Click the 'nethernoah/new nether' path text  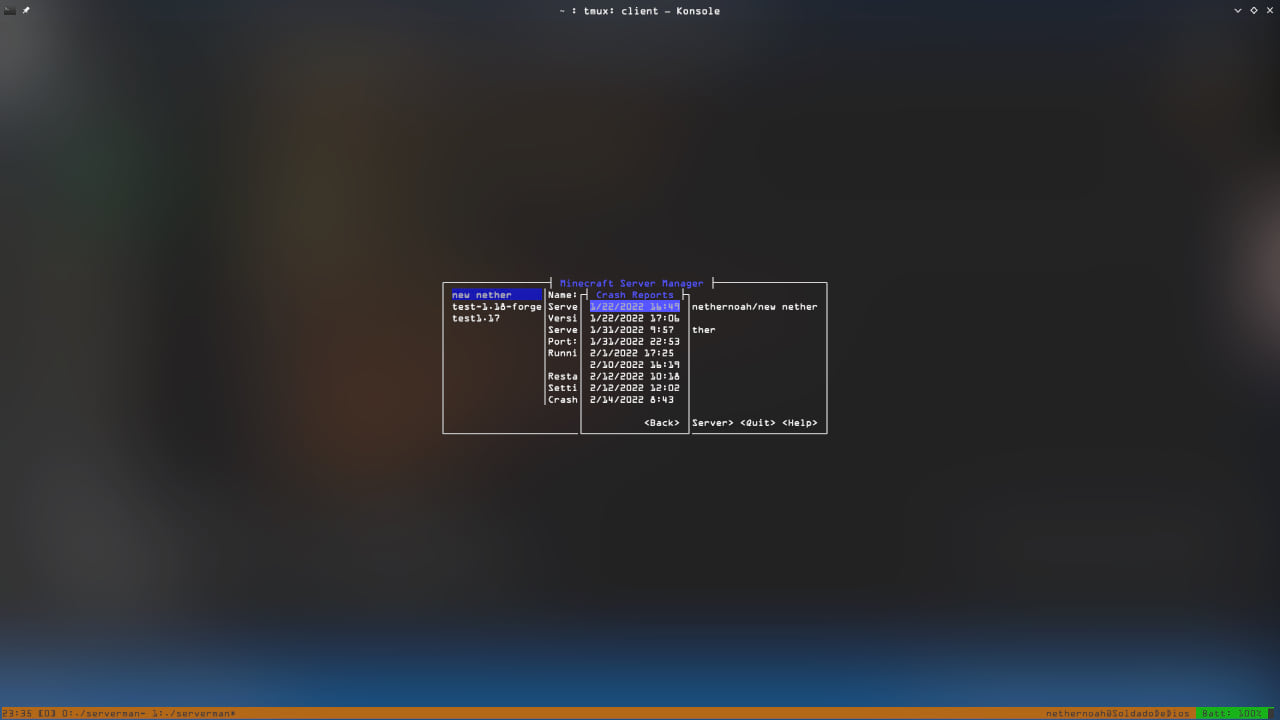pos(754,307)
